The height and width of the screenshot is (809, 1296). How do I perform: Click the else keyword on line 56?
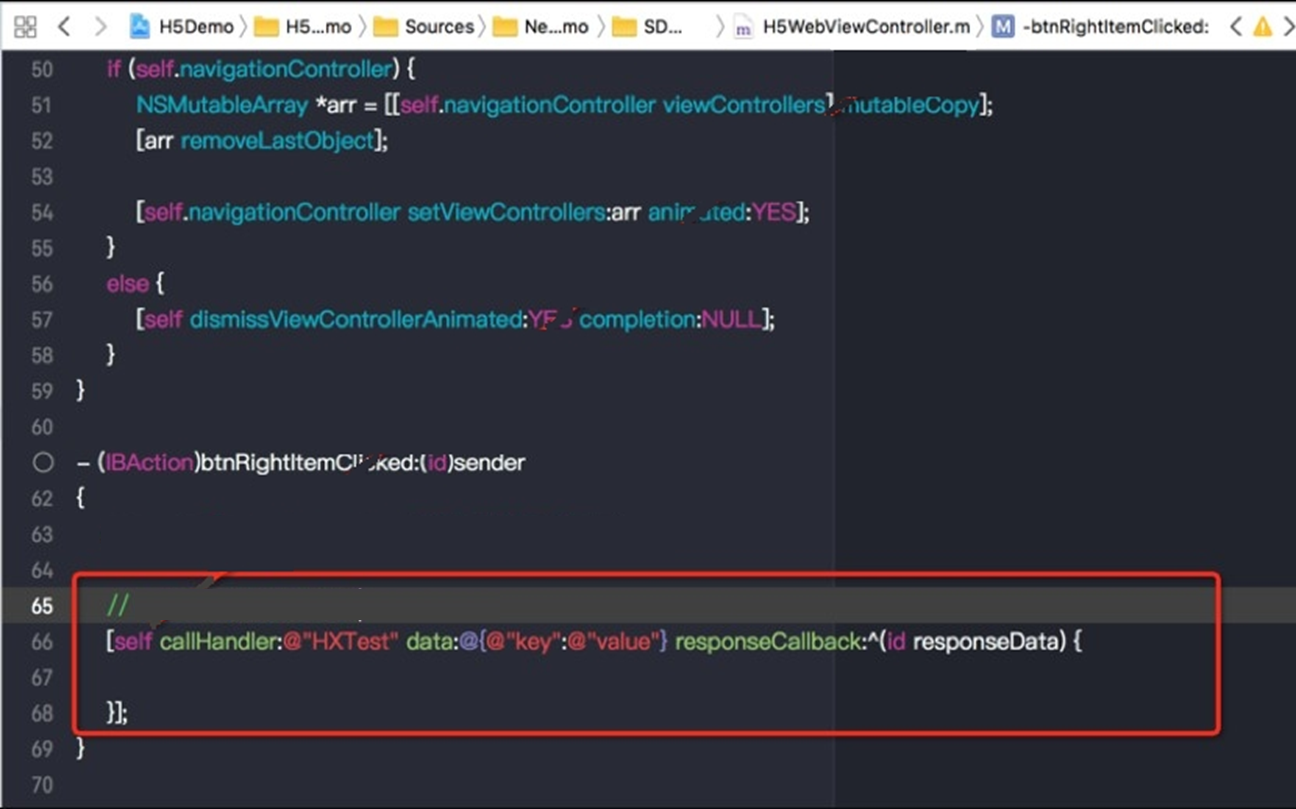click(x=128, y=284)
